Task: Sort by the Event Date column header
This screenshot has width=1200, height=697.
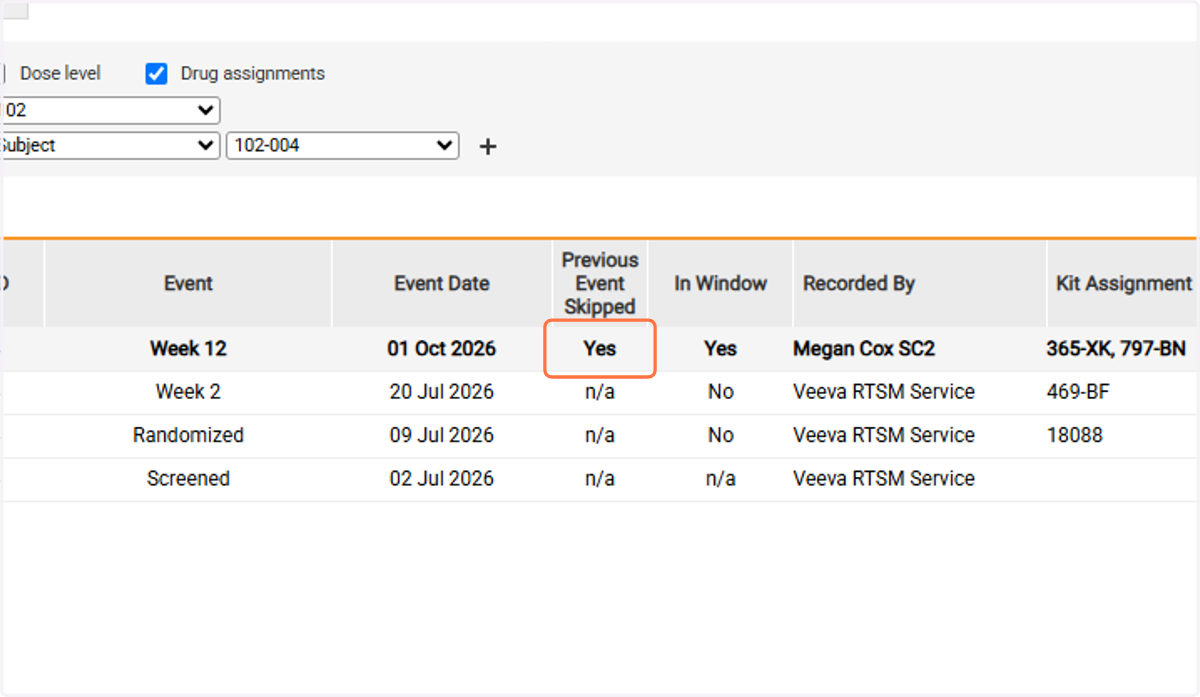Action: pos(441,284)
